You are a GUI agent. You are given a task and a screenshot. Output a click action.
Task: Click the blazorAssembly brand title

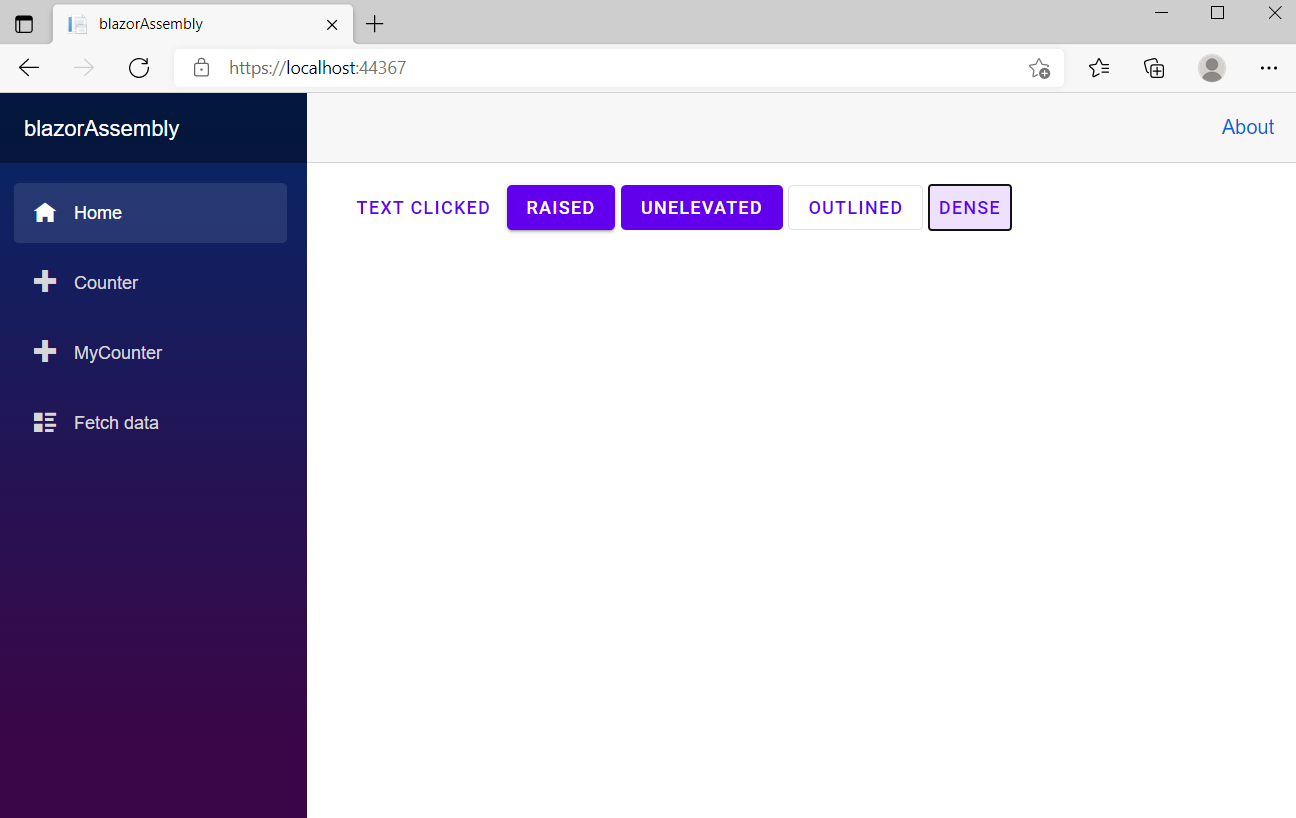tap(102, 128)
